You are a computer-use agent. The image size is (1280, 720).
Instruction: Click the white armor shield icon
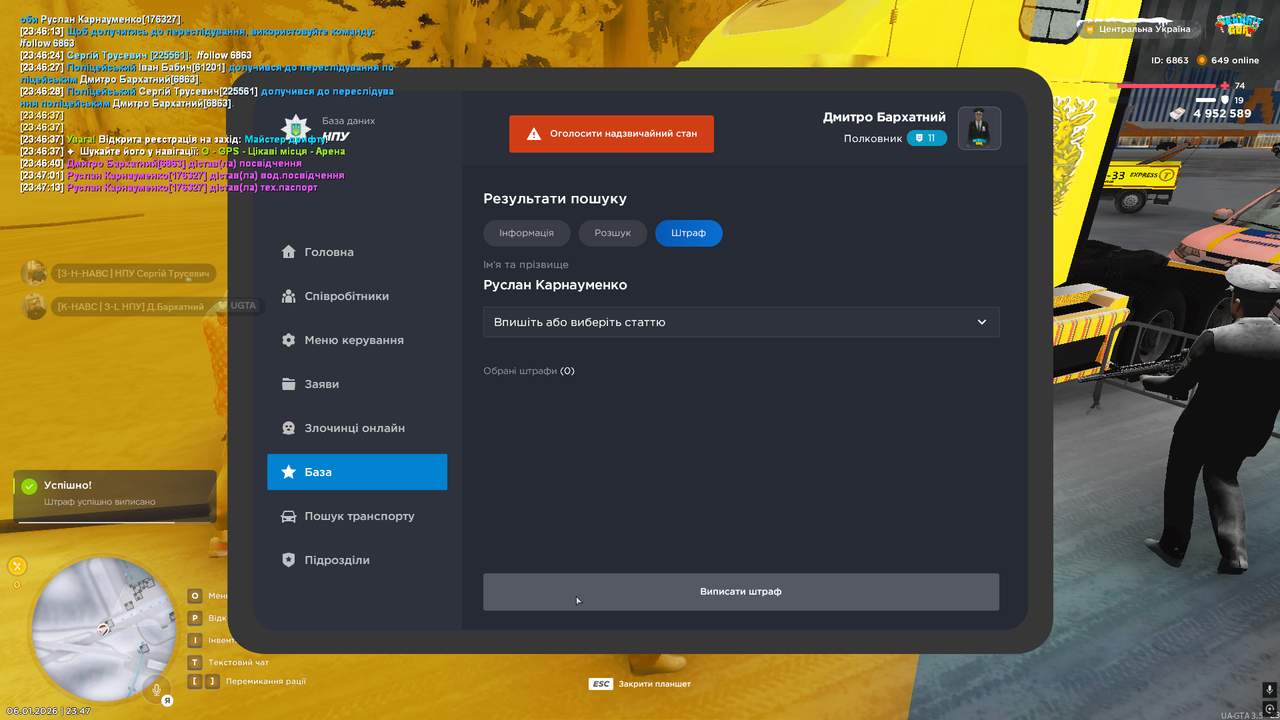point(1225,100)
